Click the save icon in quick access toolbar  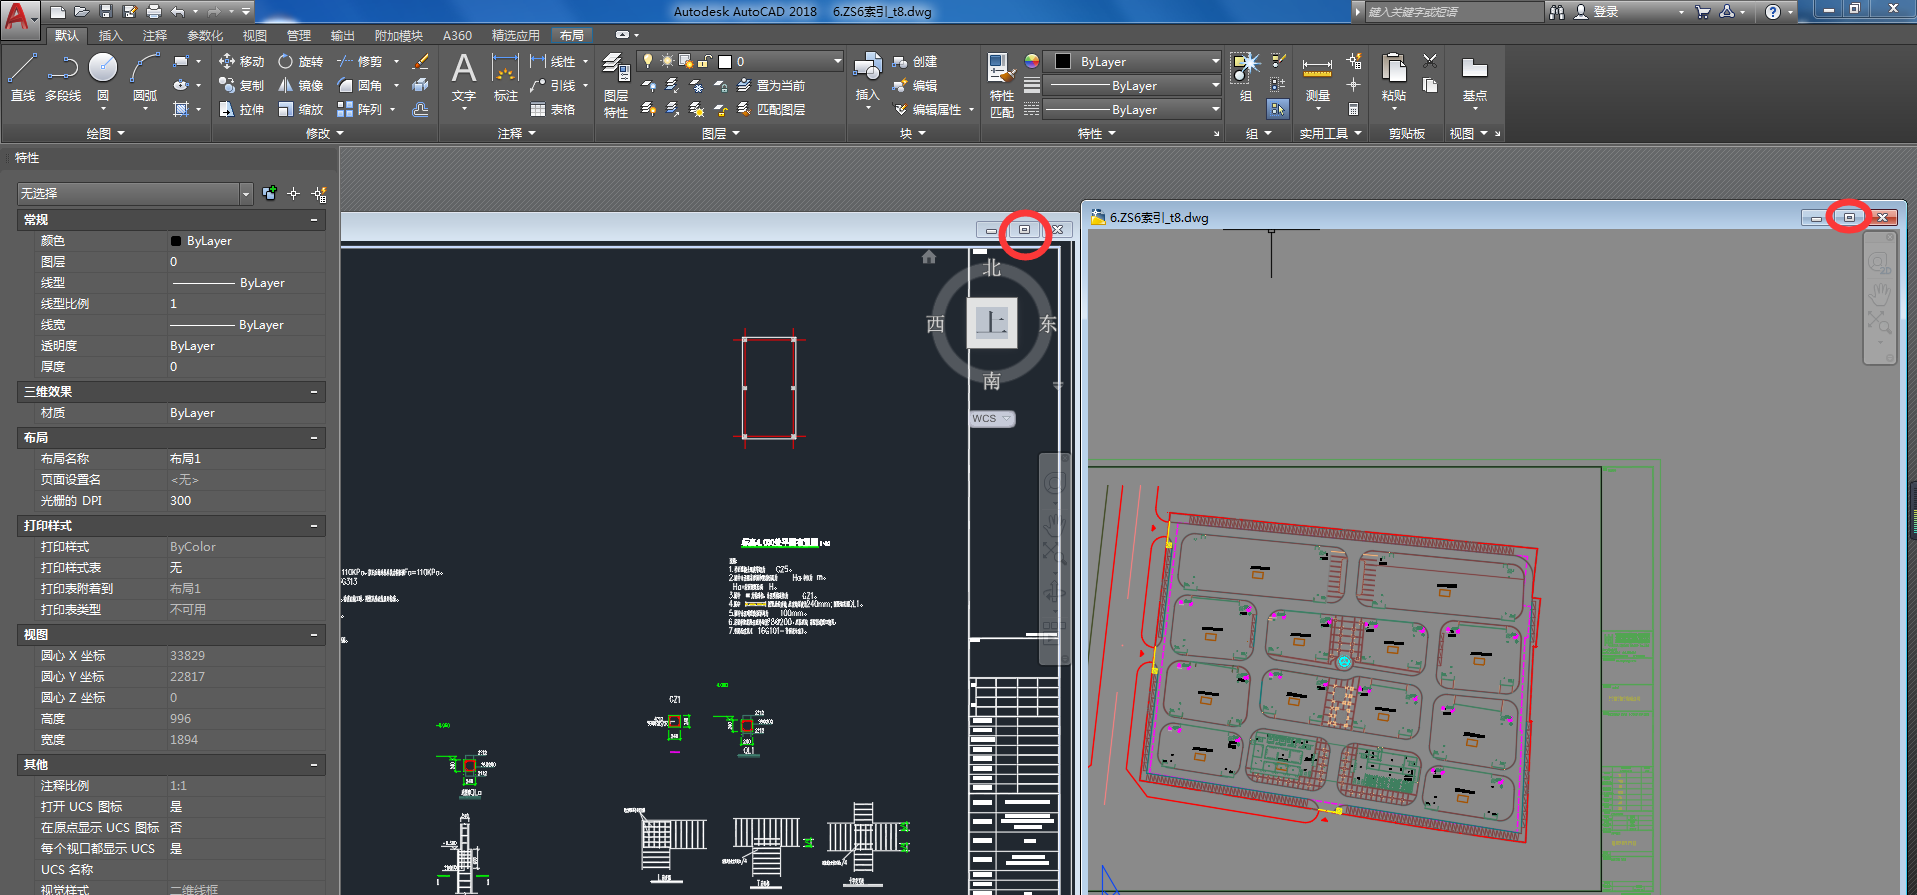[x=105, y=11]
